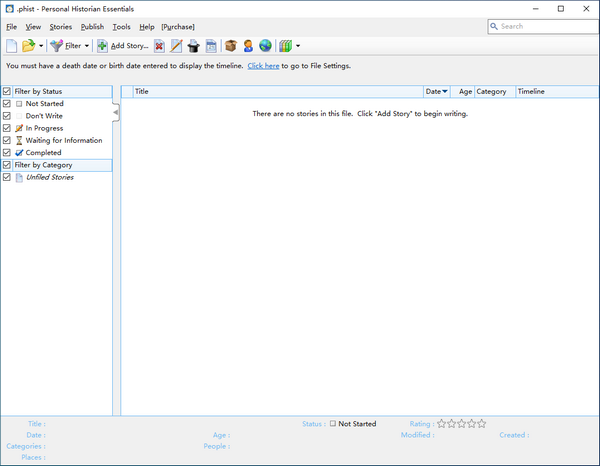600x466 pixels.
Task: Click the edit story pencil icon
Action: point(176,46)
